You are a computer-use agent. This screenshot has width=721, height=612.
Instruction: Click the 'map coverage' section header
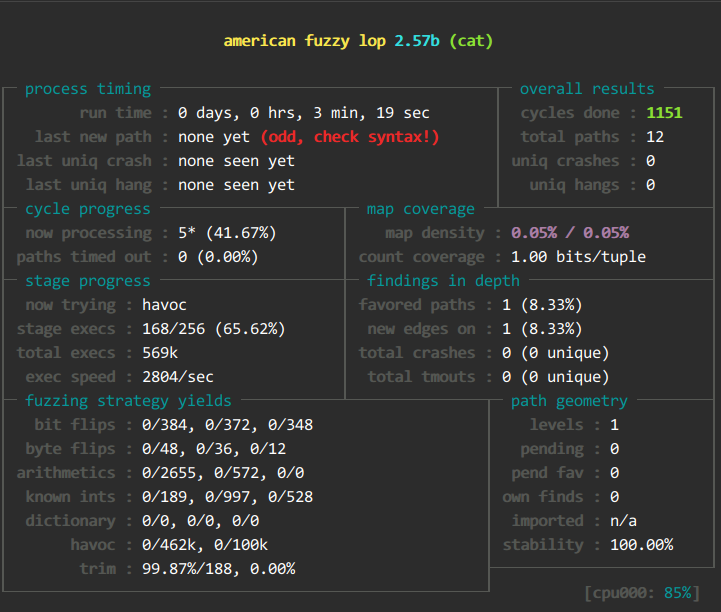click(x=420, y=209)
